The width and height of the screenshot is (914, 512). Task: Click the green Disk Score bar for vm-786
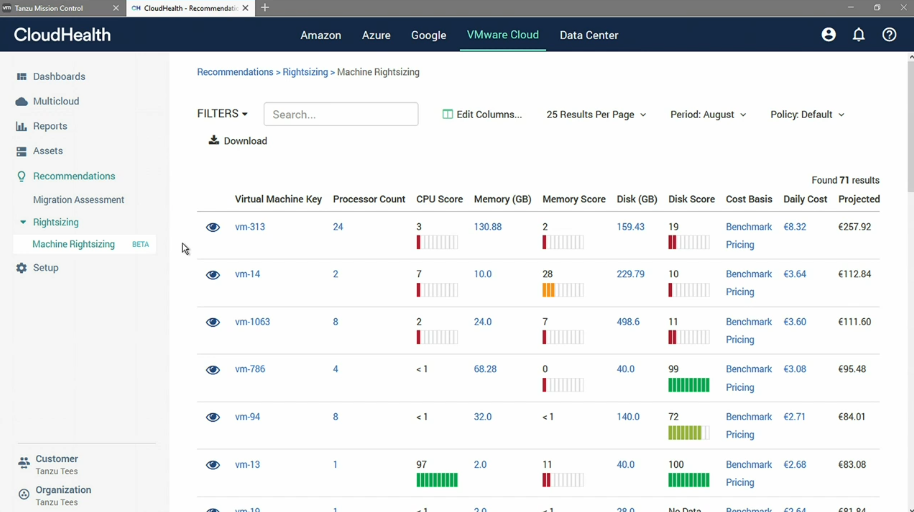point(688,385)
